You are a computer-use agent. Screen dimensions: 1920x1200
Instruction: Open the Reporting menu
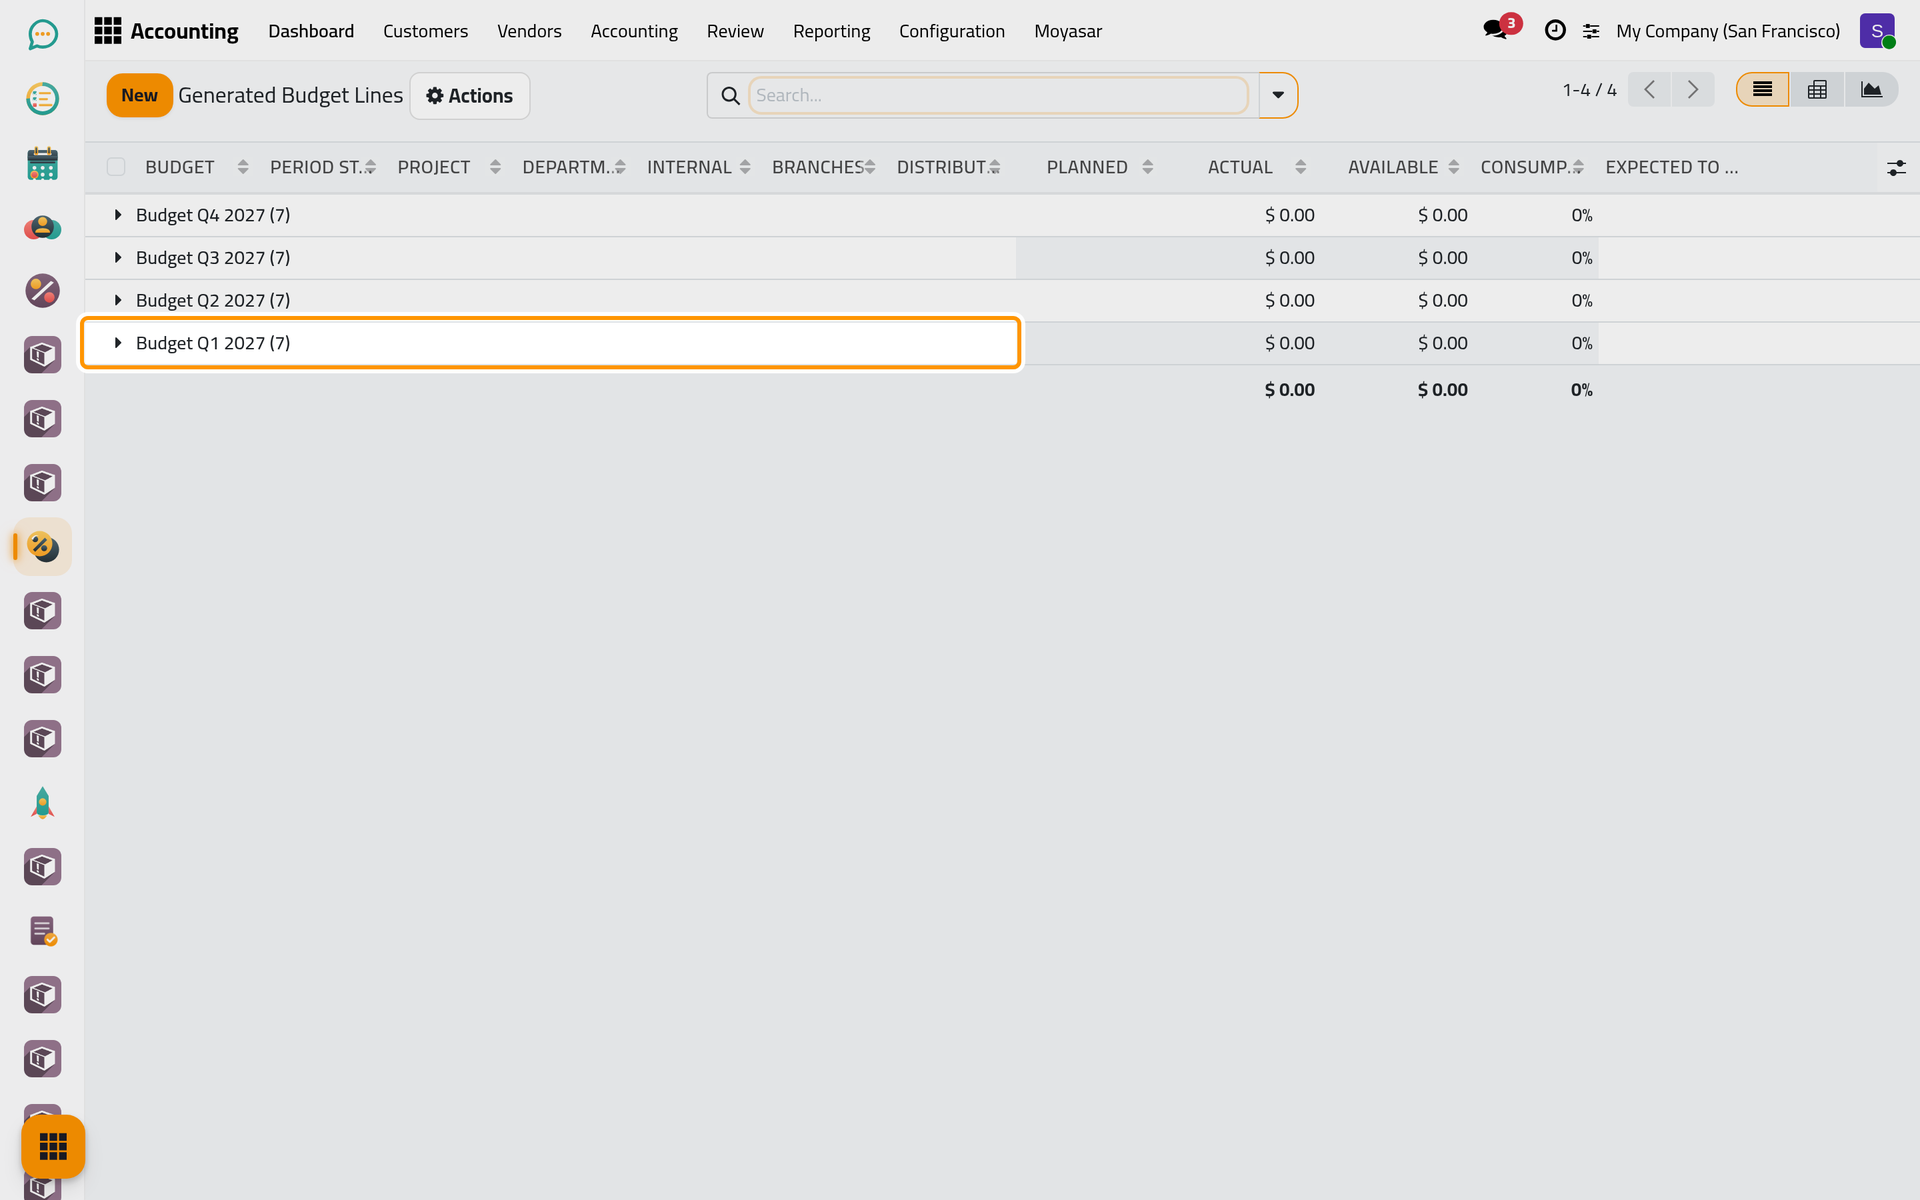[831, 31]
